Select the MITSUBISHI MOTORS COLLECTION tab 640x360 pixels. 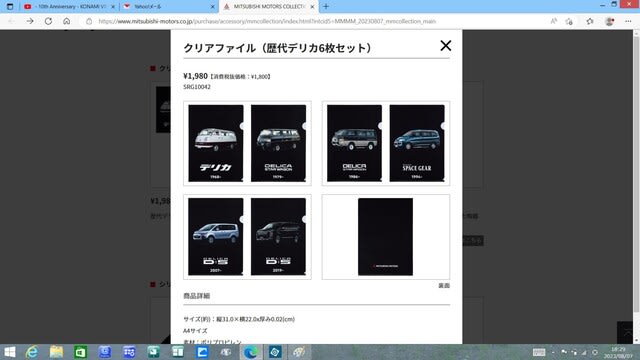tap(269, 7)
